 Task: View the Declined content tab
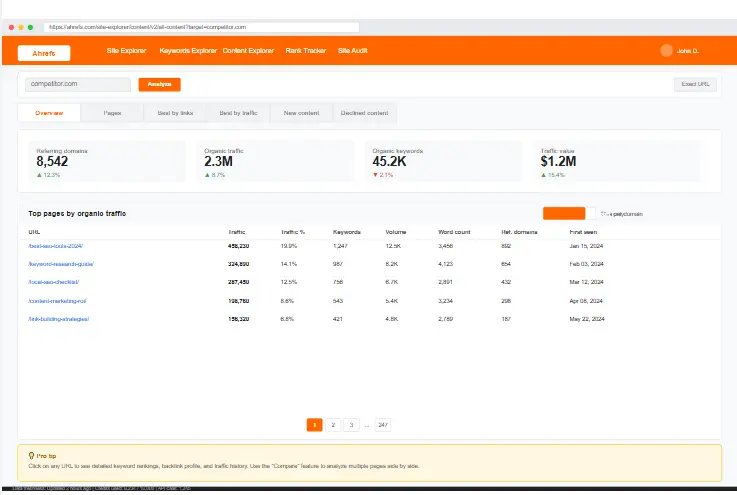coord(364,113)
